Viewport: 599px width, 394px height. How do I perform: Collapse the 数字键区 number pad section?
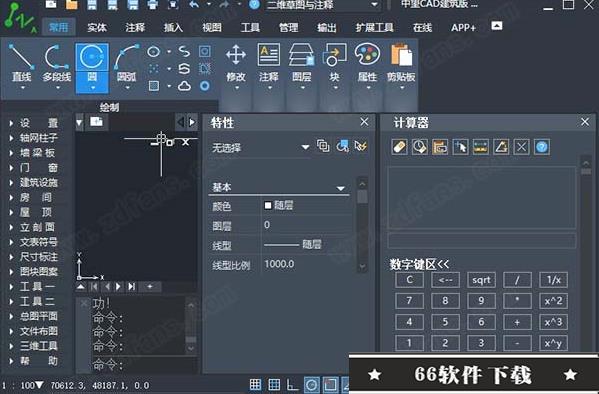[419, 264]
